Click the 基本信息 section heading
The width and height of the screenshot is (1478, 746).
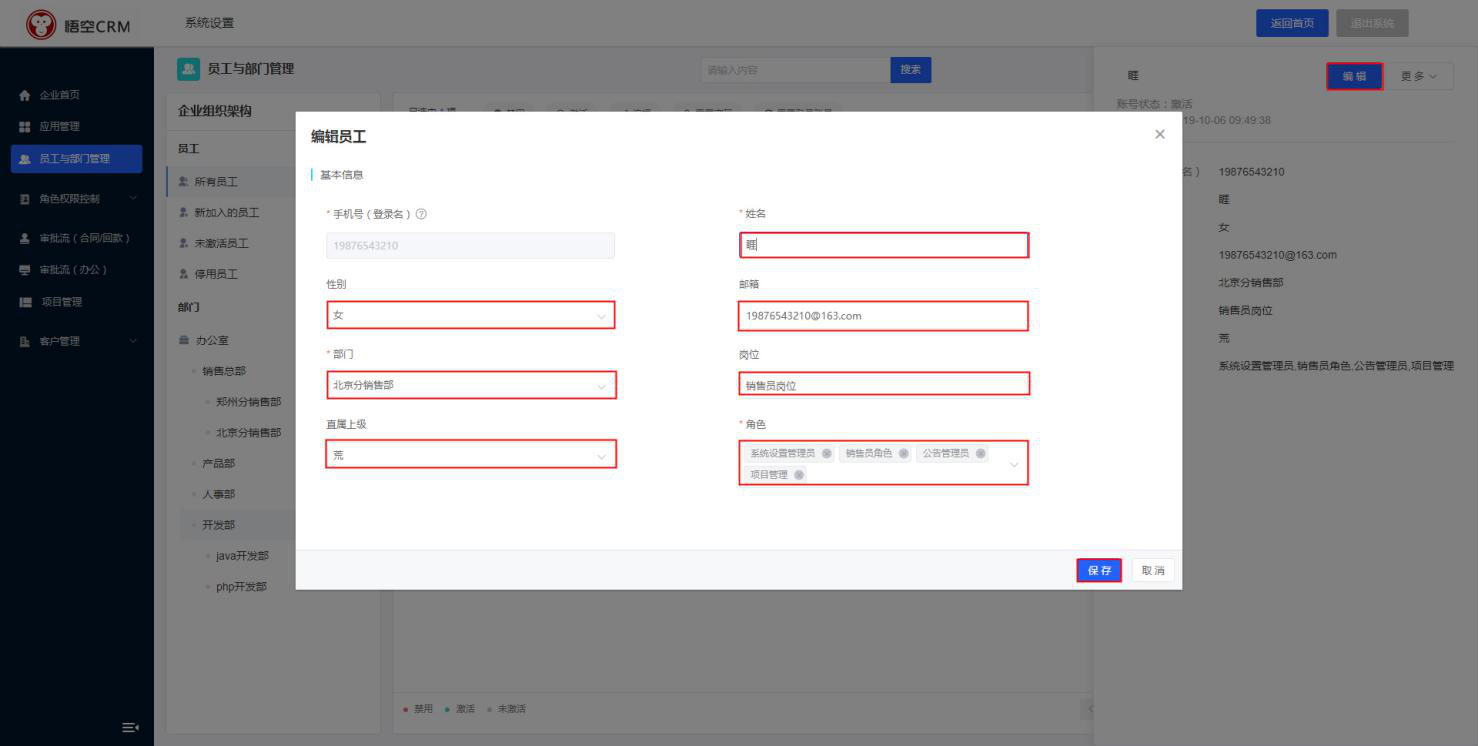coord(341,175)
